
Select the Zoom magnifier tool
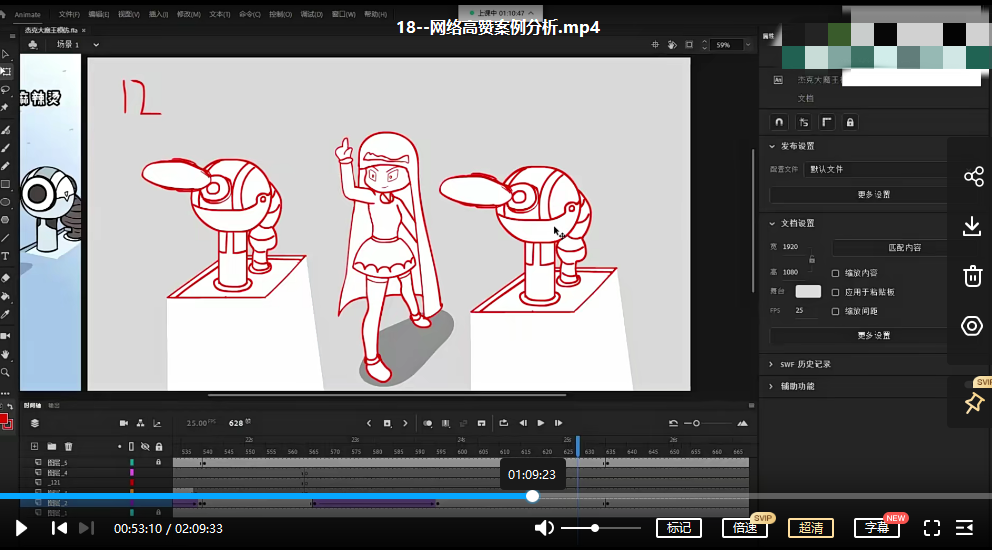[x=6, y=373]
